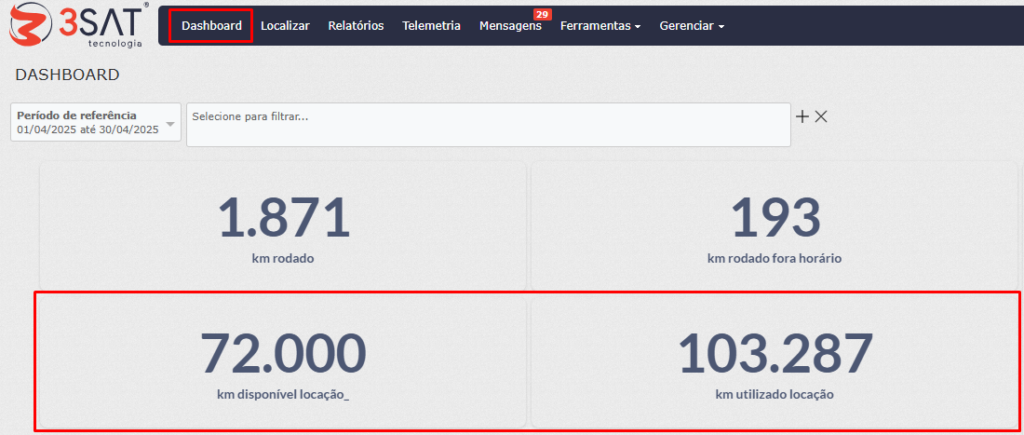
Task: Select the 'km rodado' card
Action: coord(283,227)
